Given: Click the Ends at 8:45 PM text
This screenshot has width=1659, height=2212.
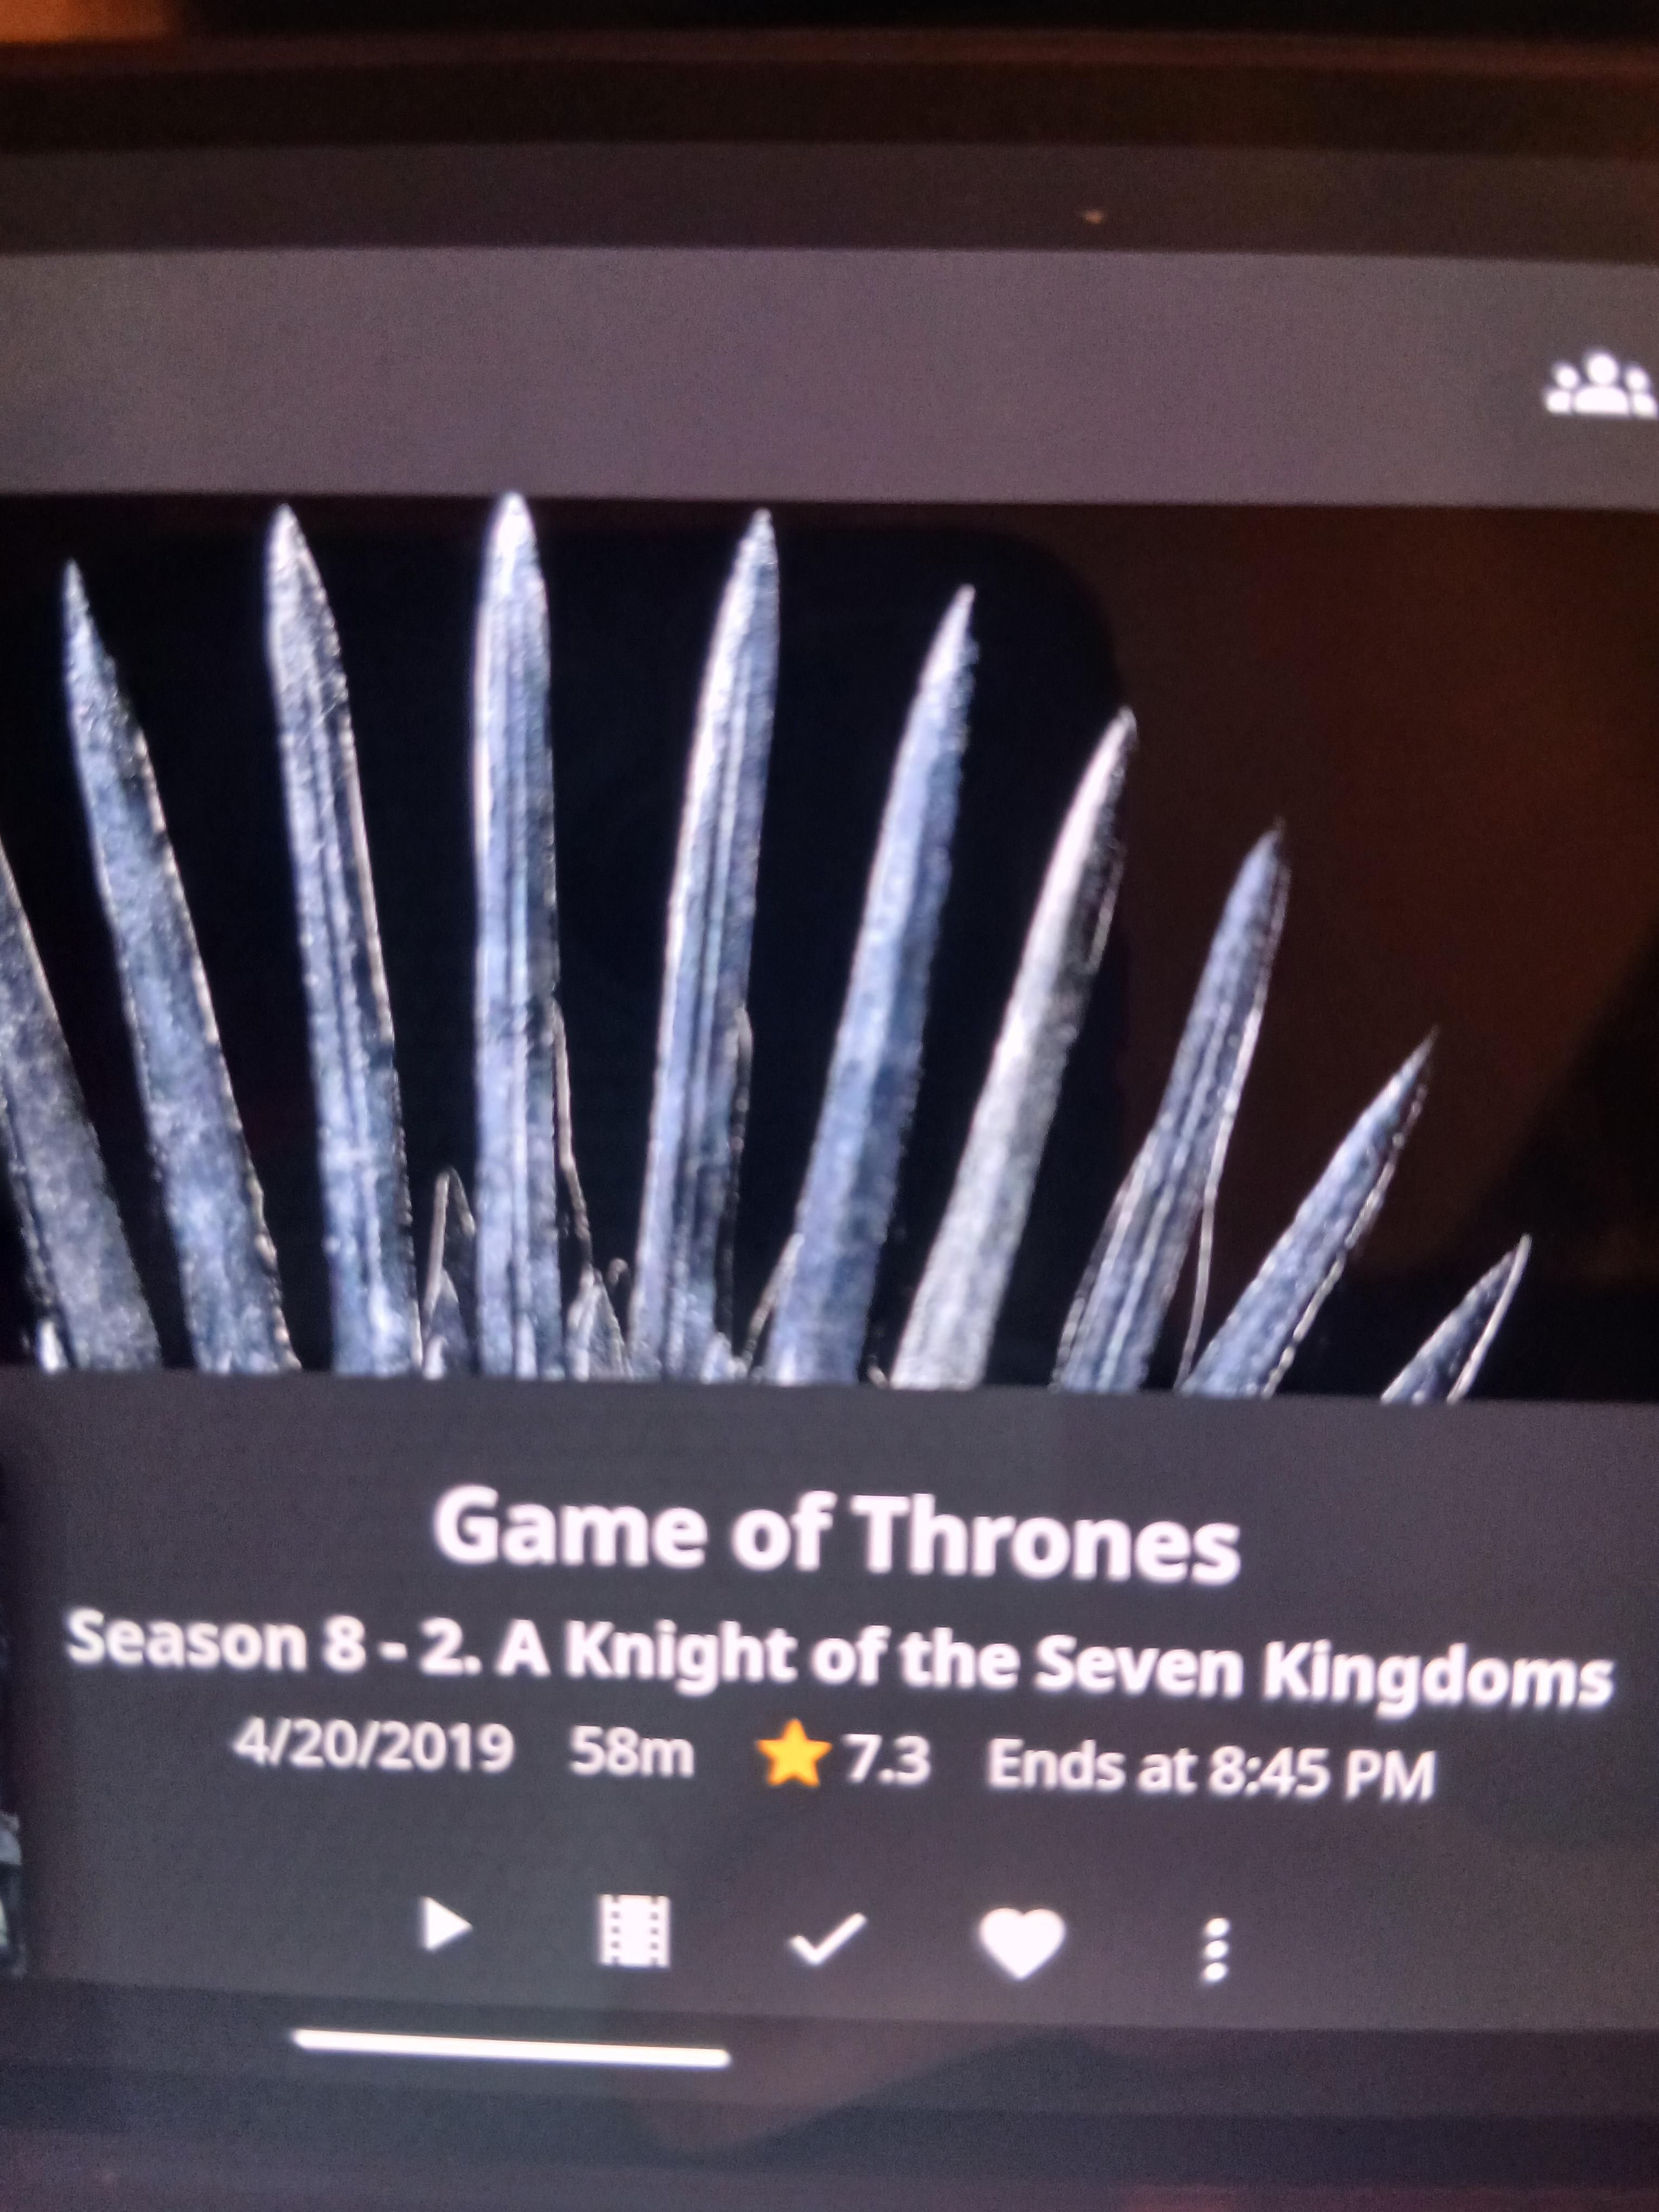Looking at the screenshot, I should pyautogui.click(x=1211, y=1769).
